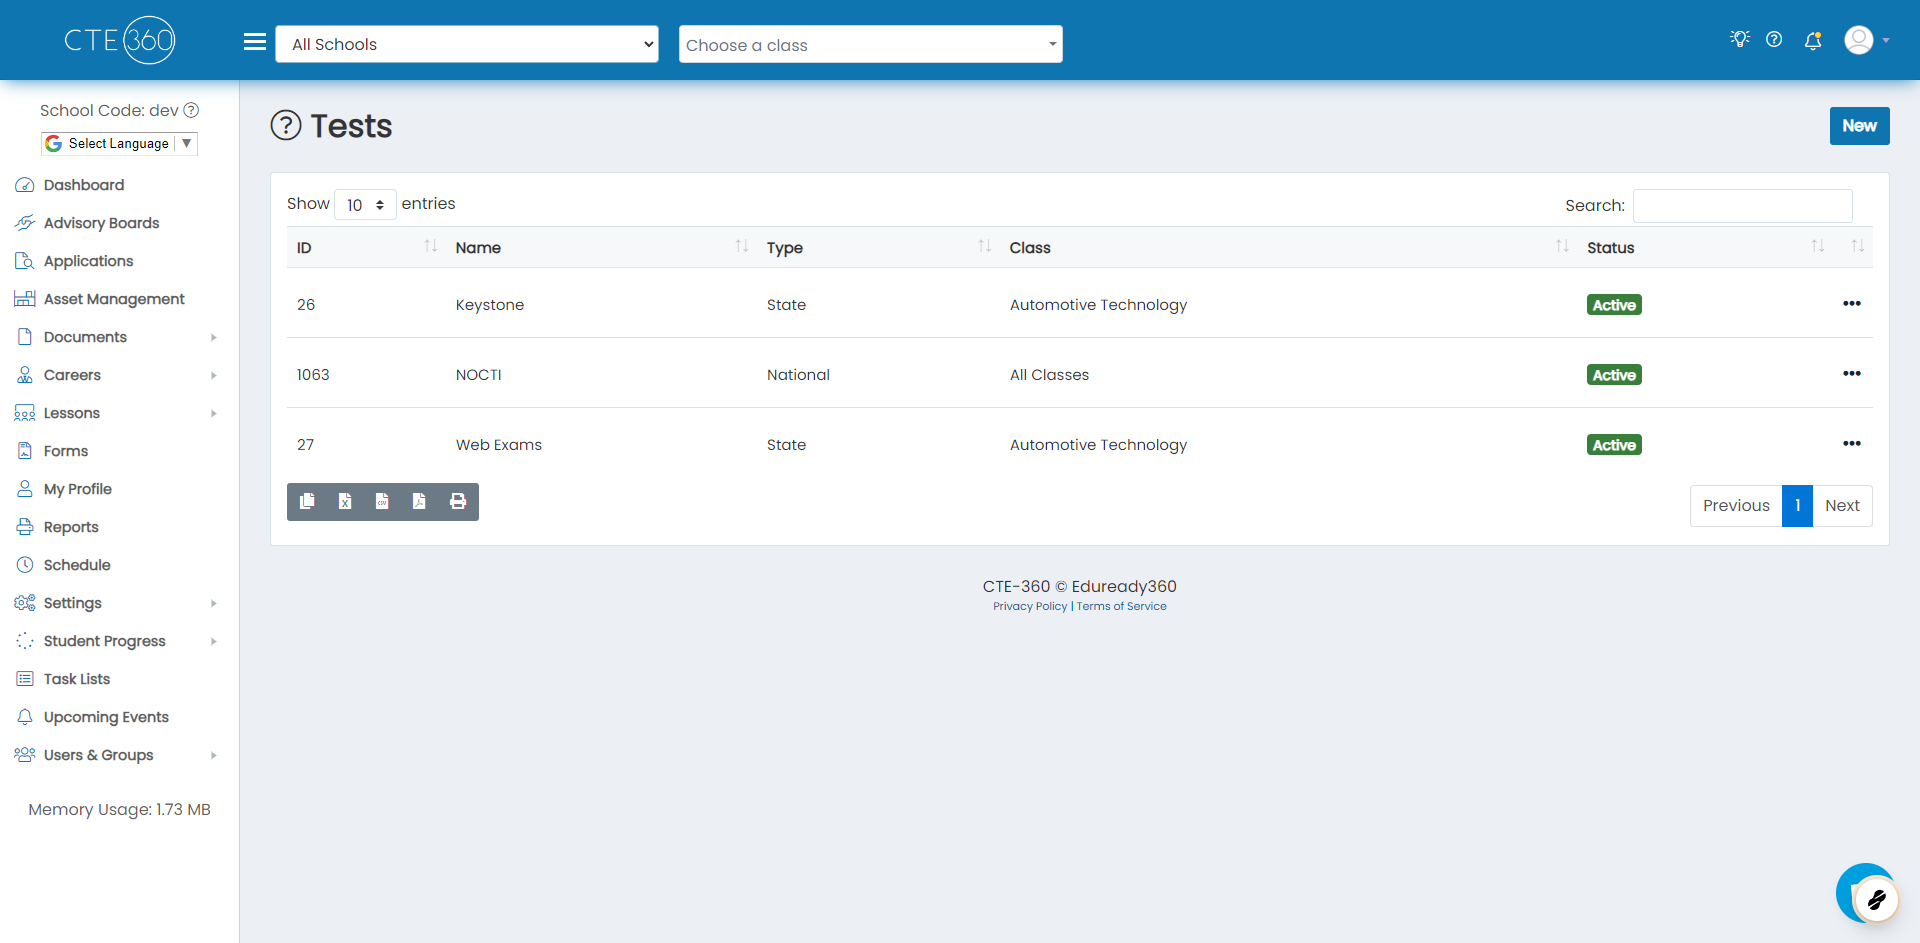The height and width of the screenshot is (943, 1920).
Task: Open the header help question icon
Action: [x=1774, y=39]
